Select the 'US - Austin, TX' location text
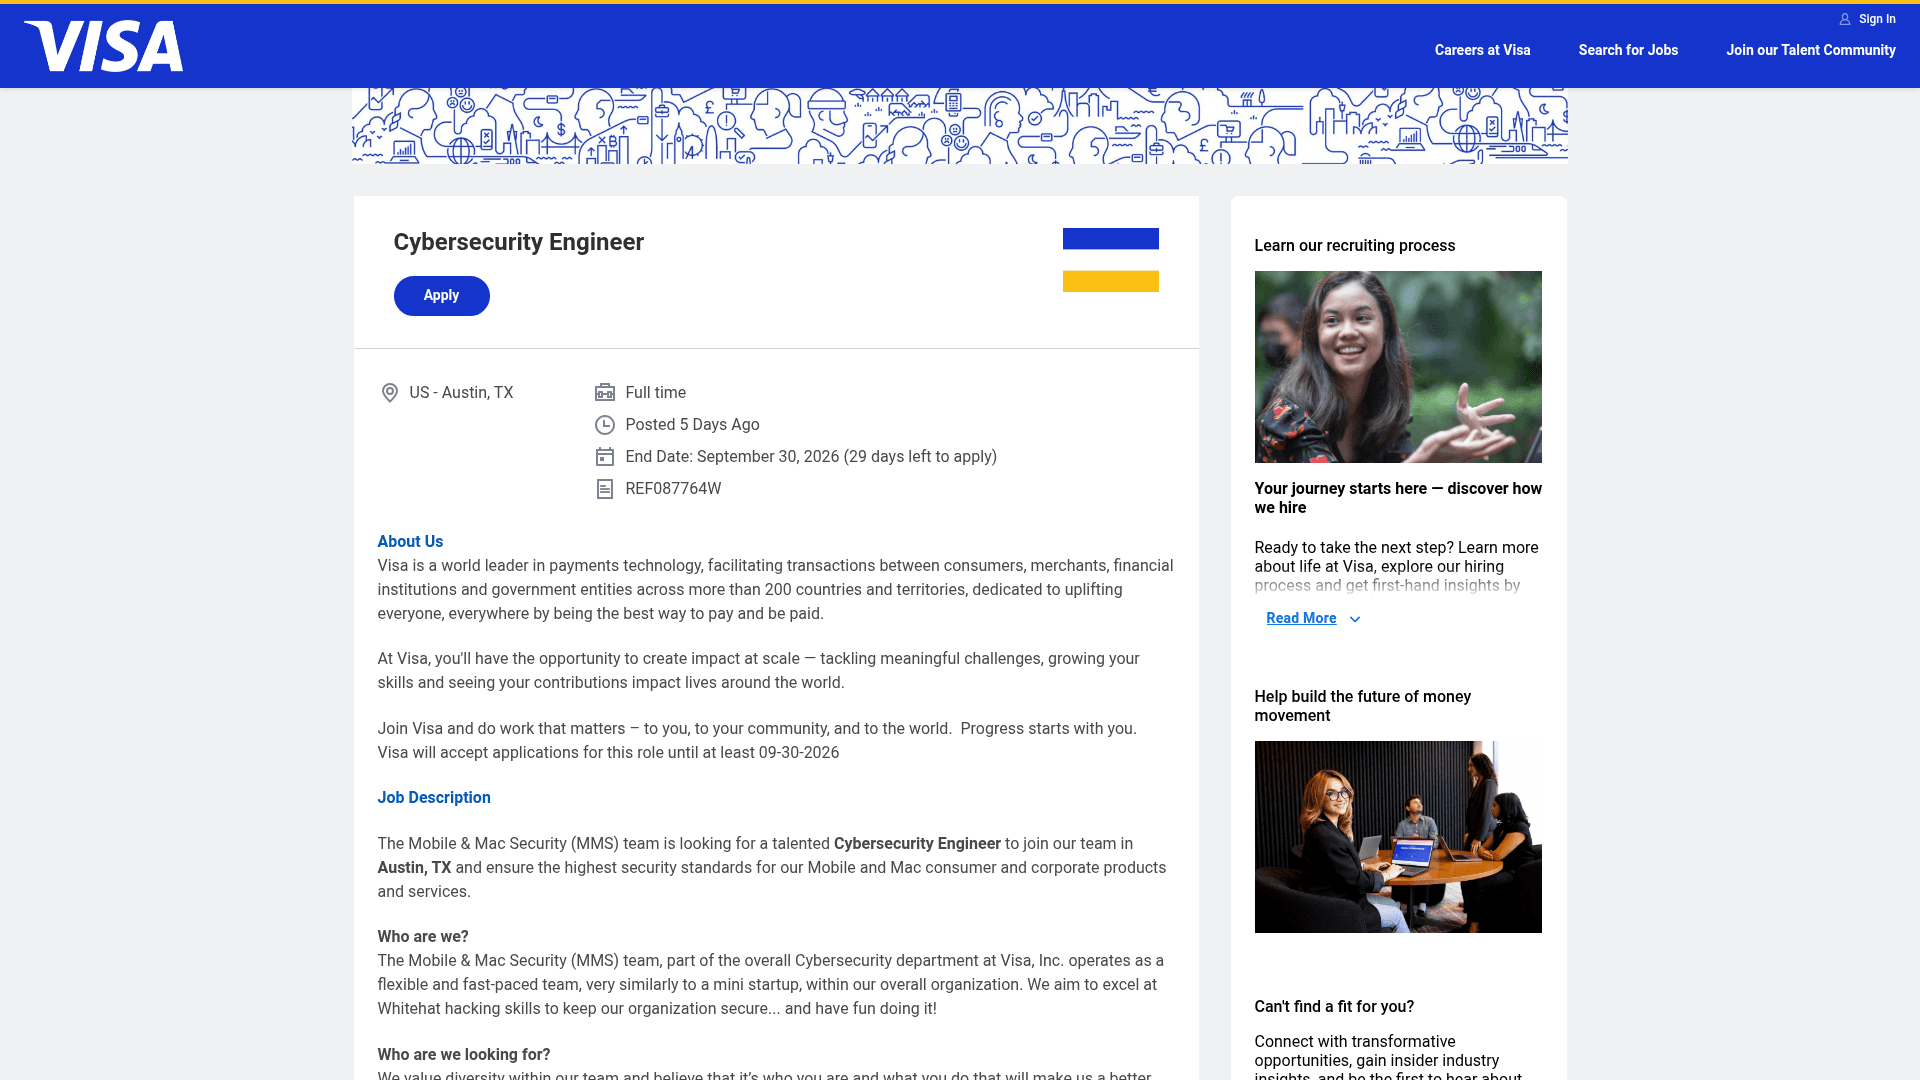 coord(461,393)
